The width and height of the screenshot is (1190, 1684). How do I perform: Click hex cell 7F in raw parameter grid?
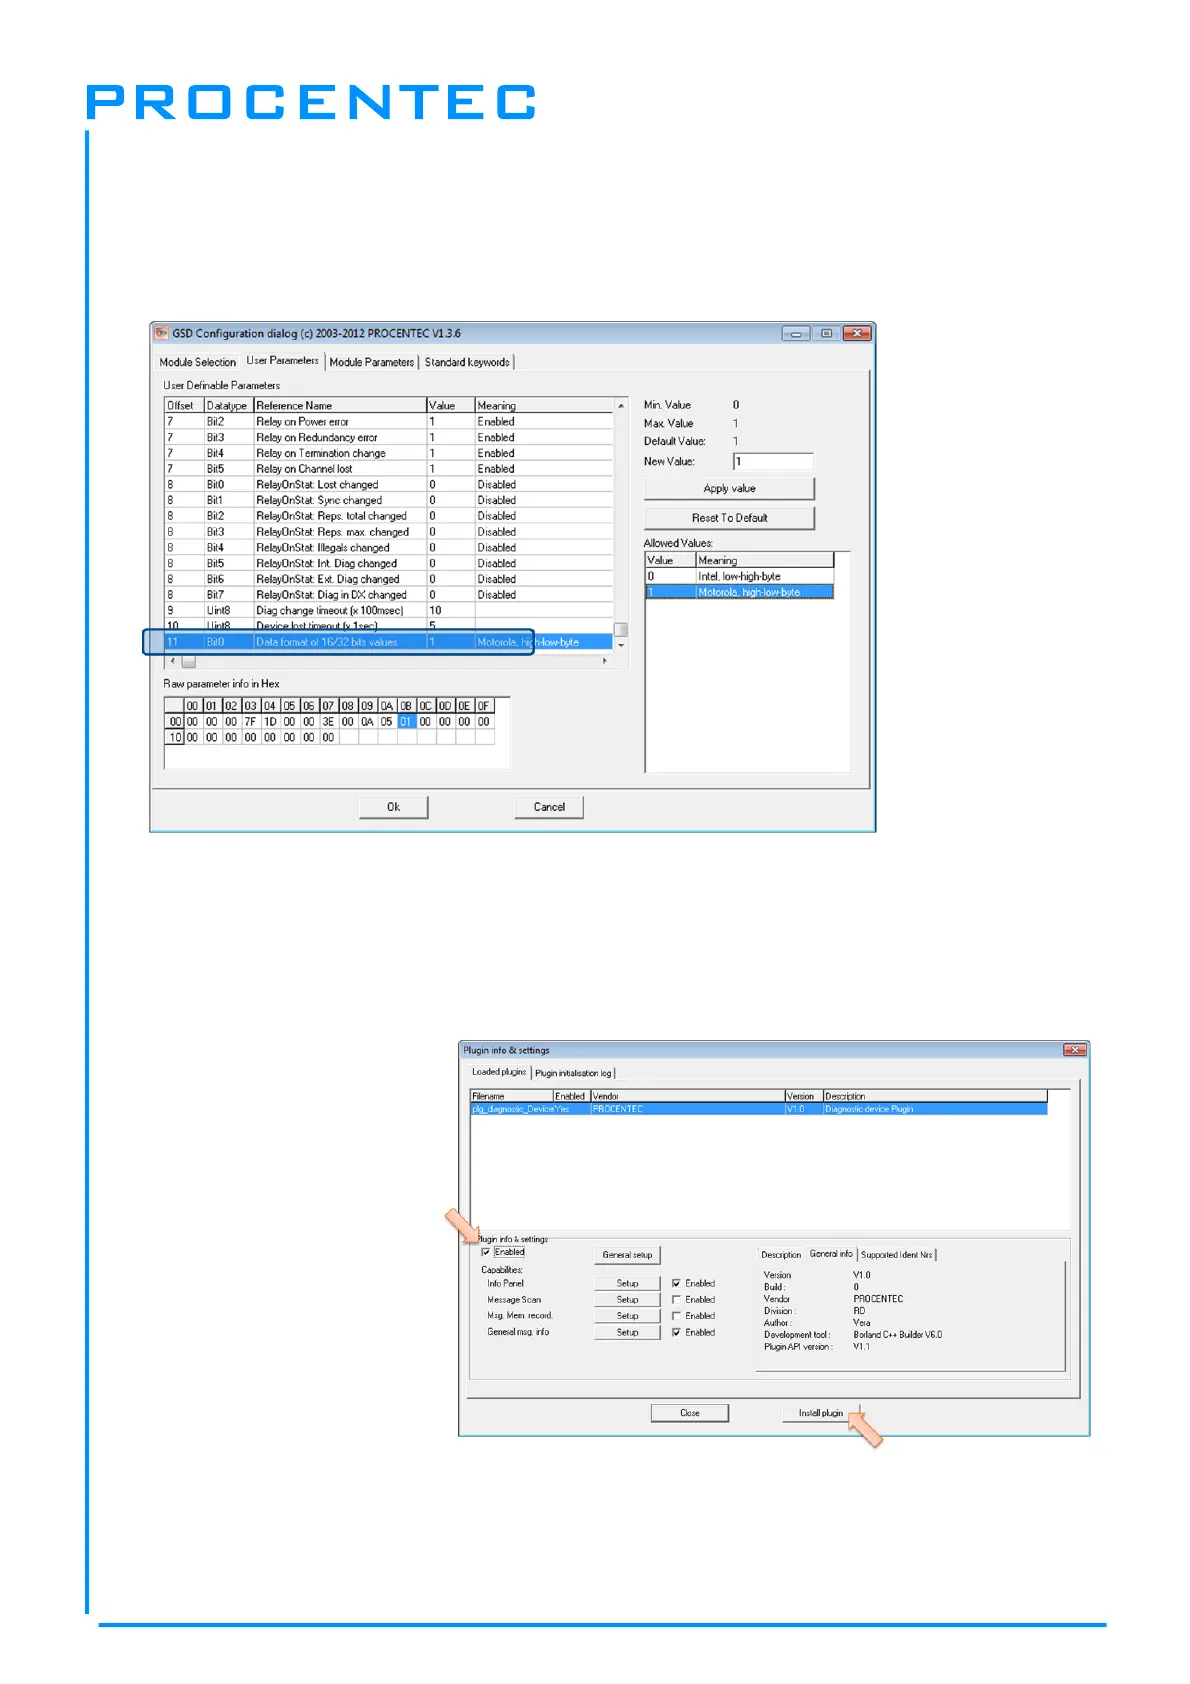(x=250, y=722)
